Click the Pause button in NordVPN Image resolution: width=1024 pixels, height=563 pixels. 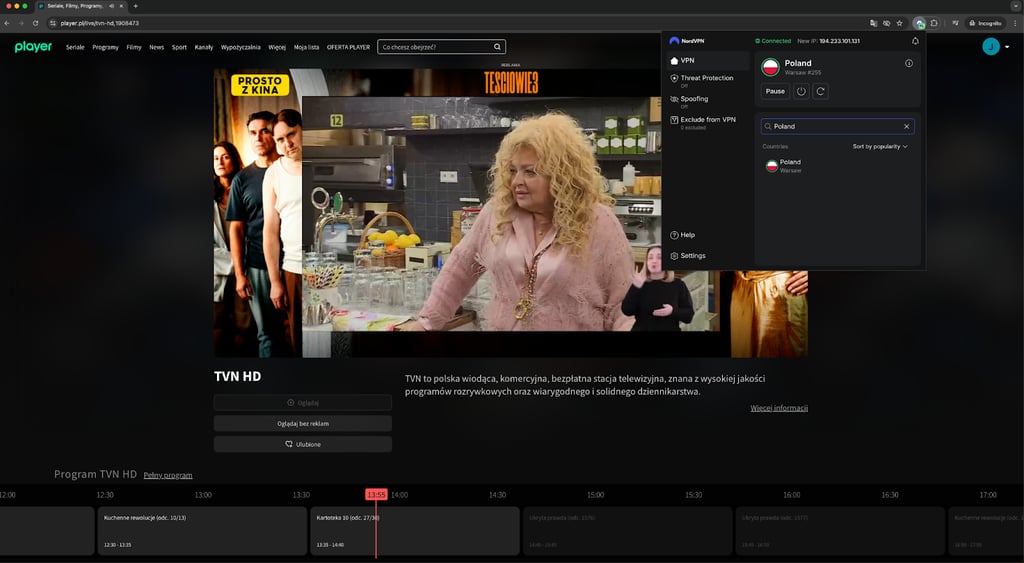pyautogui.click(x=775, y=91)
